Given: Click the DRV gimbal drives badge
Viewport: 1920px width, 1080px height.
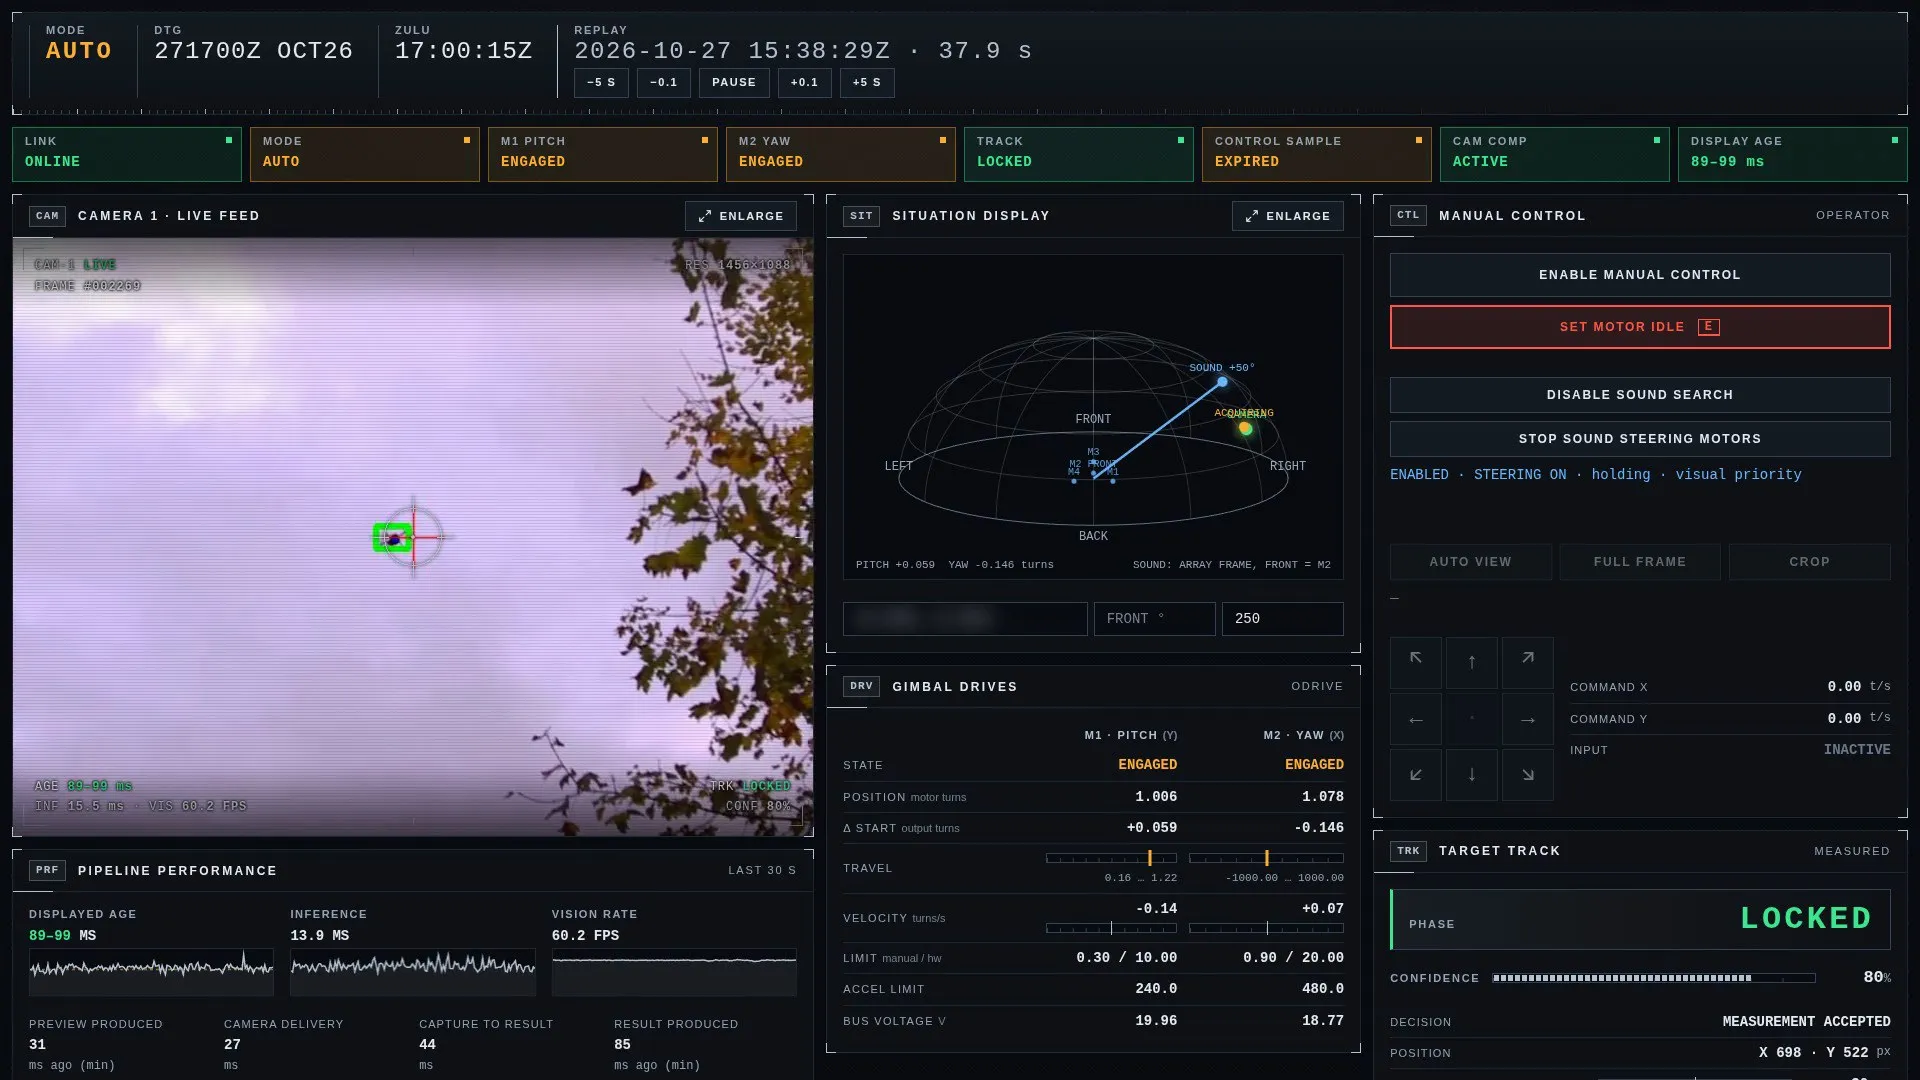Looking at the screenshot, I should coord(861,686).
